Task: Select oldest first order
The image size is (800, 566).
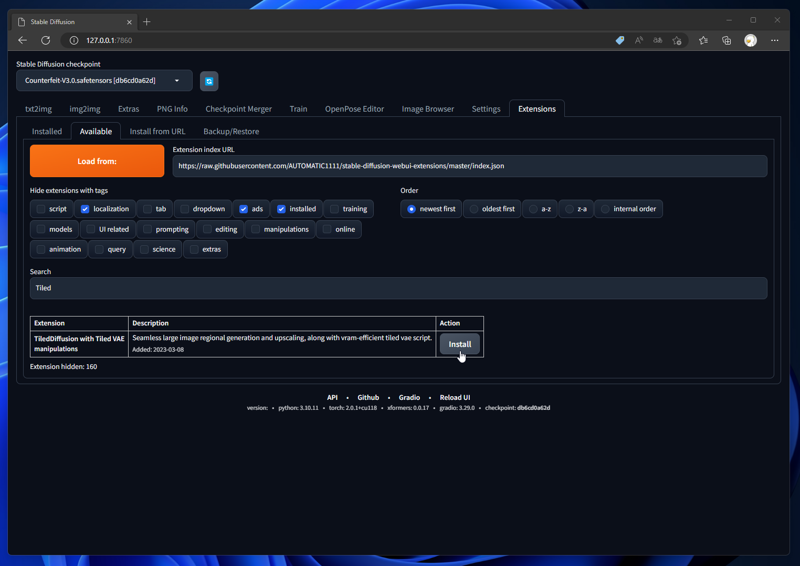Action: pyautogui.click(x=473, y=209)
